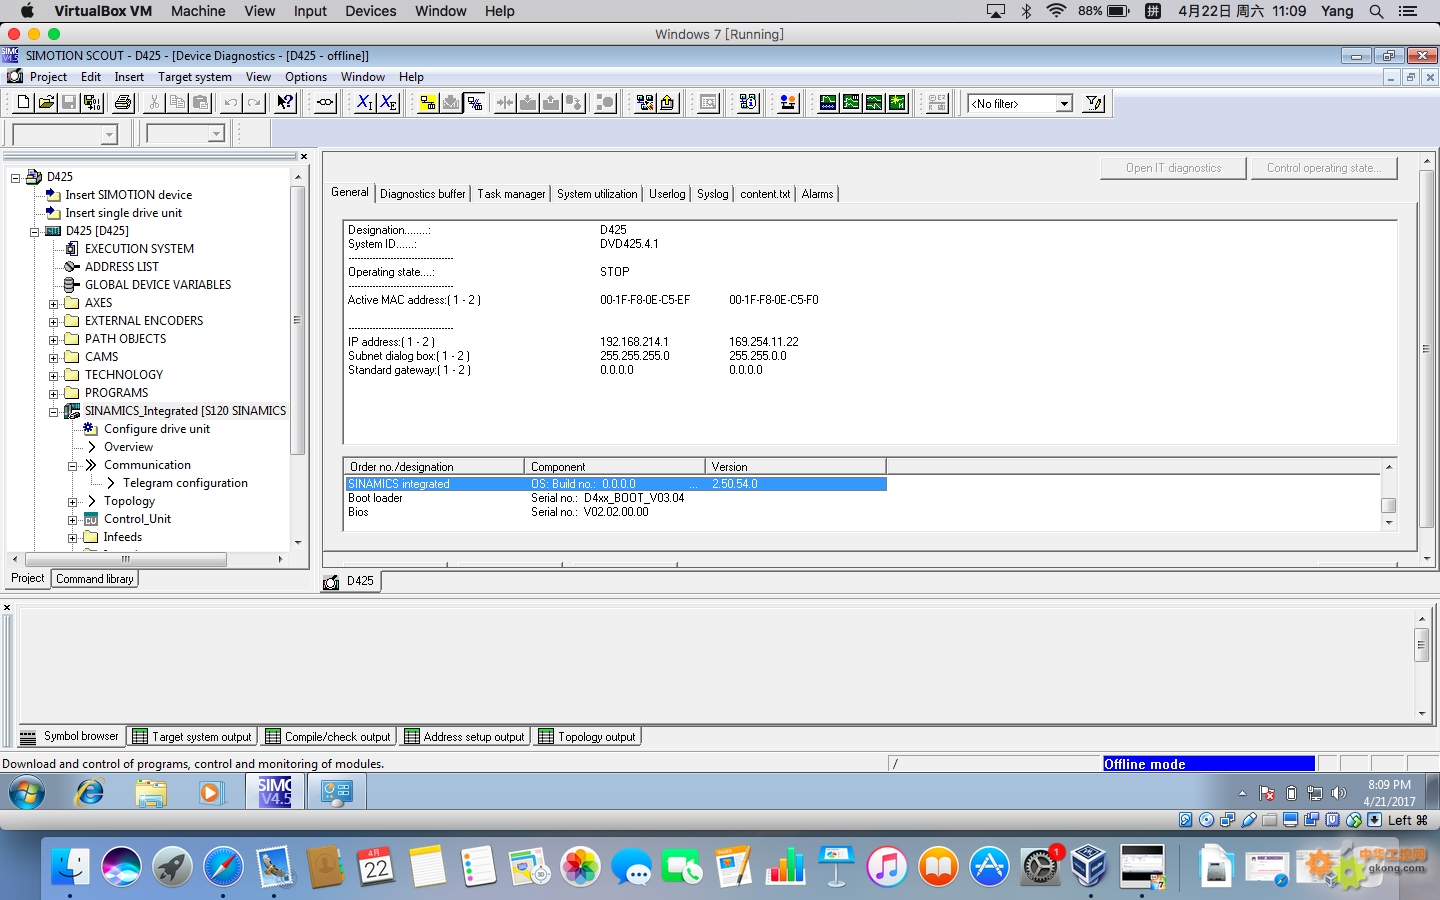Select the Boot loader row
This screenshot has width=1440, height=900.
[x=615, y=498]
